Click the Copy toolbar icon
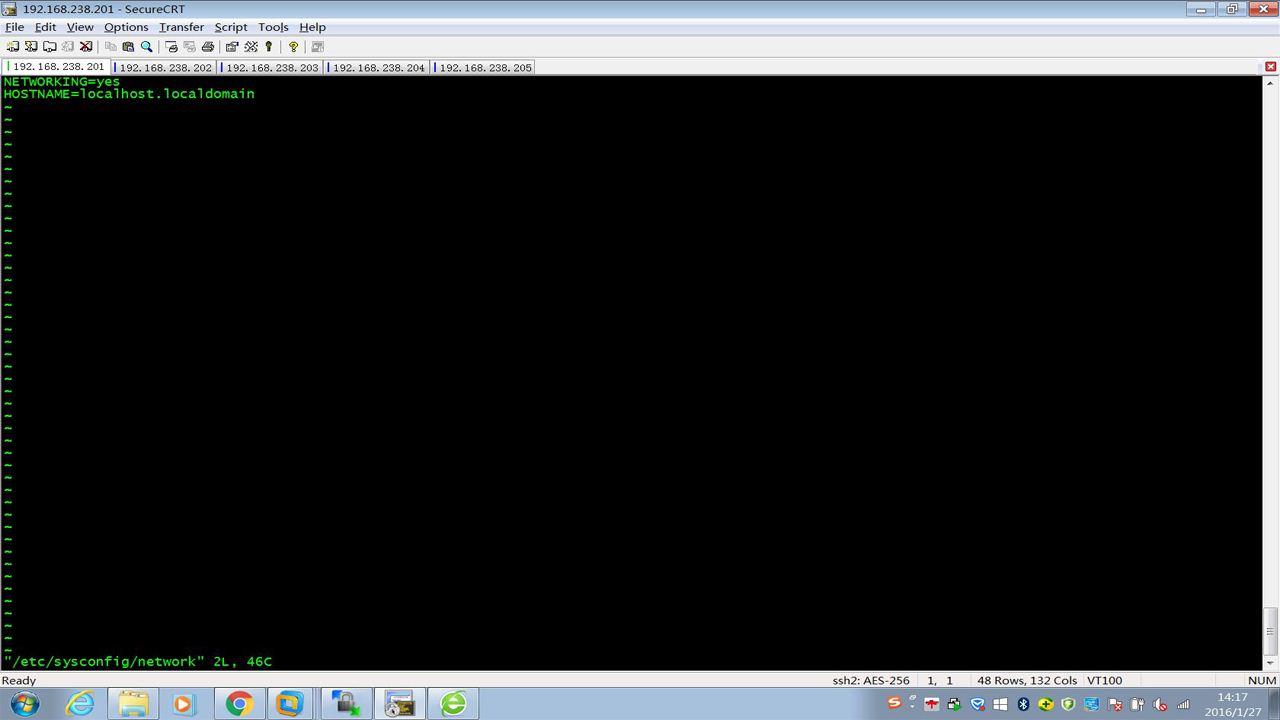 pos(110,47)
